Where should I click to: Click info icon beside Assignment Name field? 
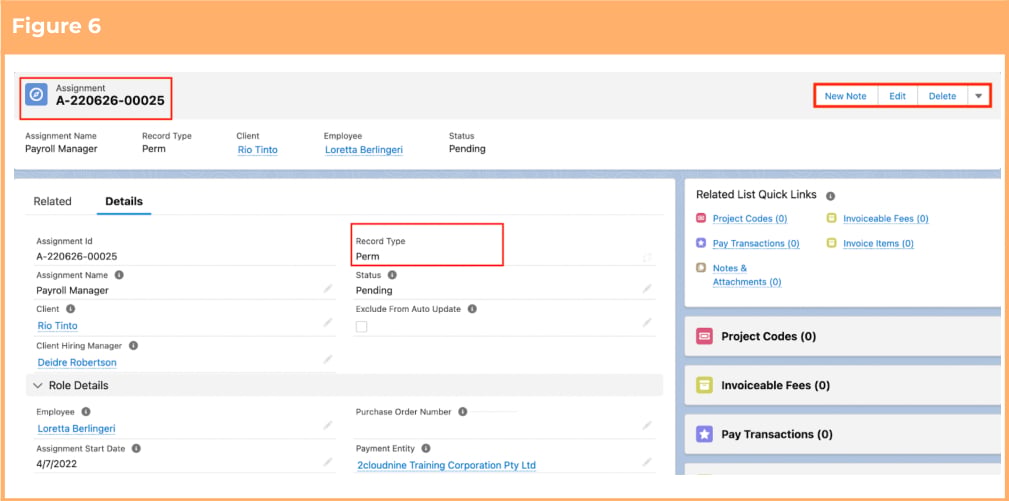(119, 275)
